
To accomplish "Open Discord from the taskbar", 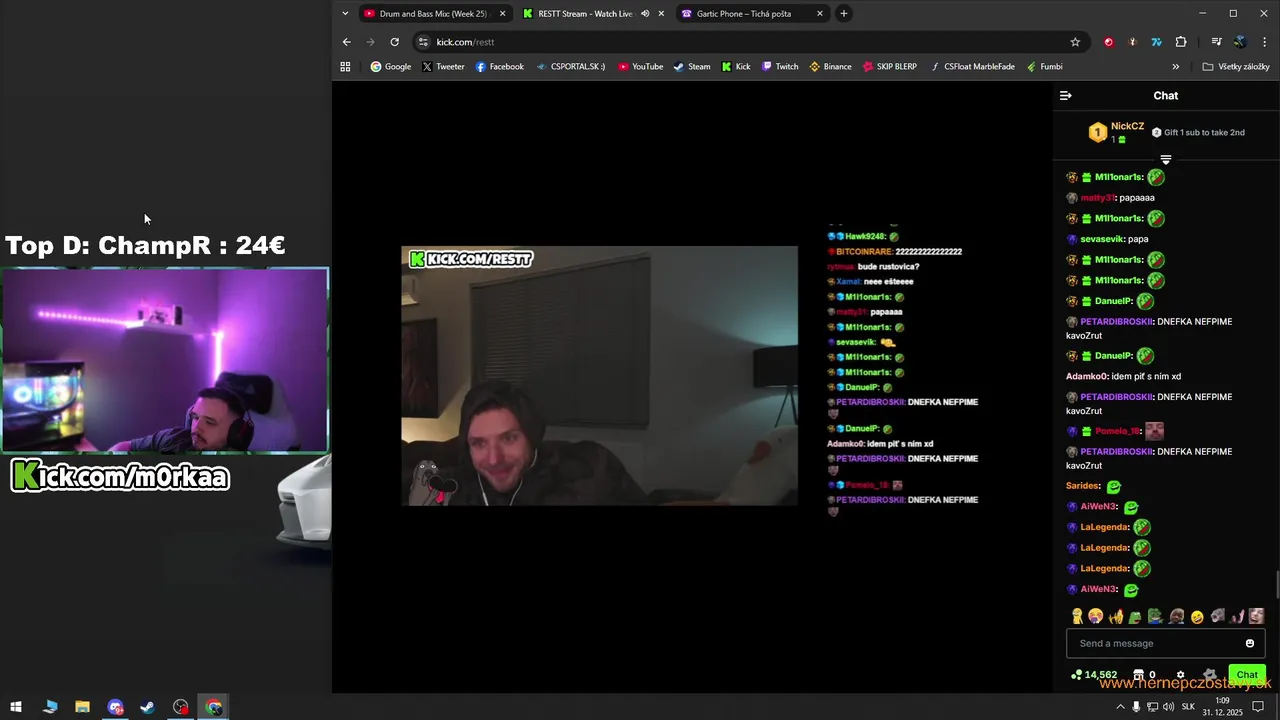I will pos(115,707).
